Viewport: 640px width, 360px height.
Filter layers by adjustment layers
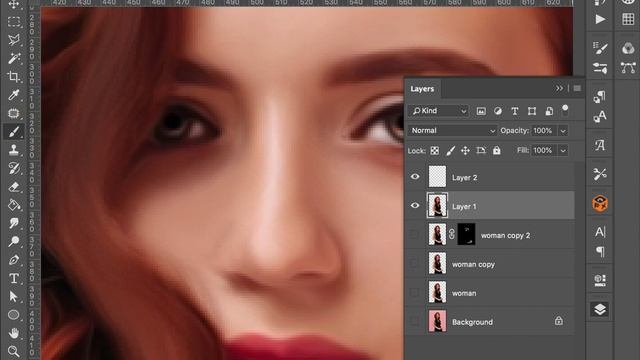498,111
